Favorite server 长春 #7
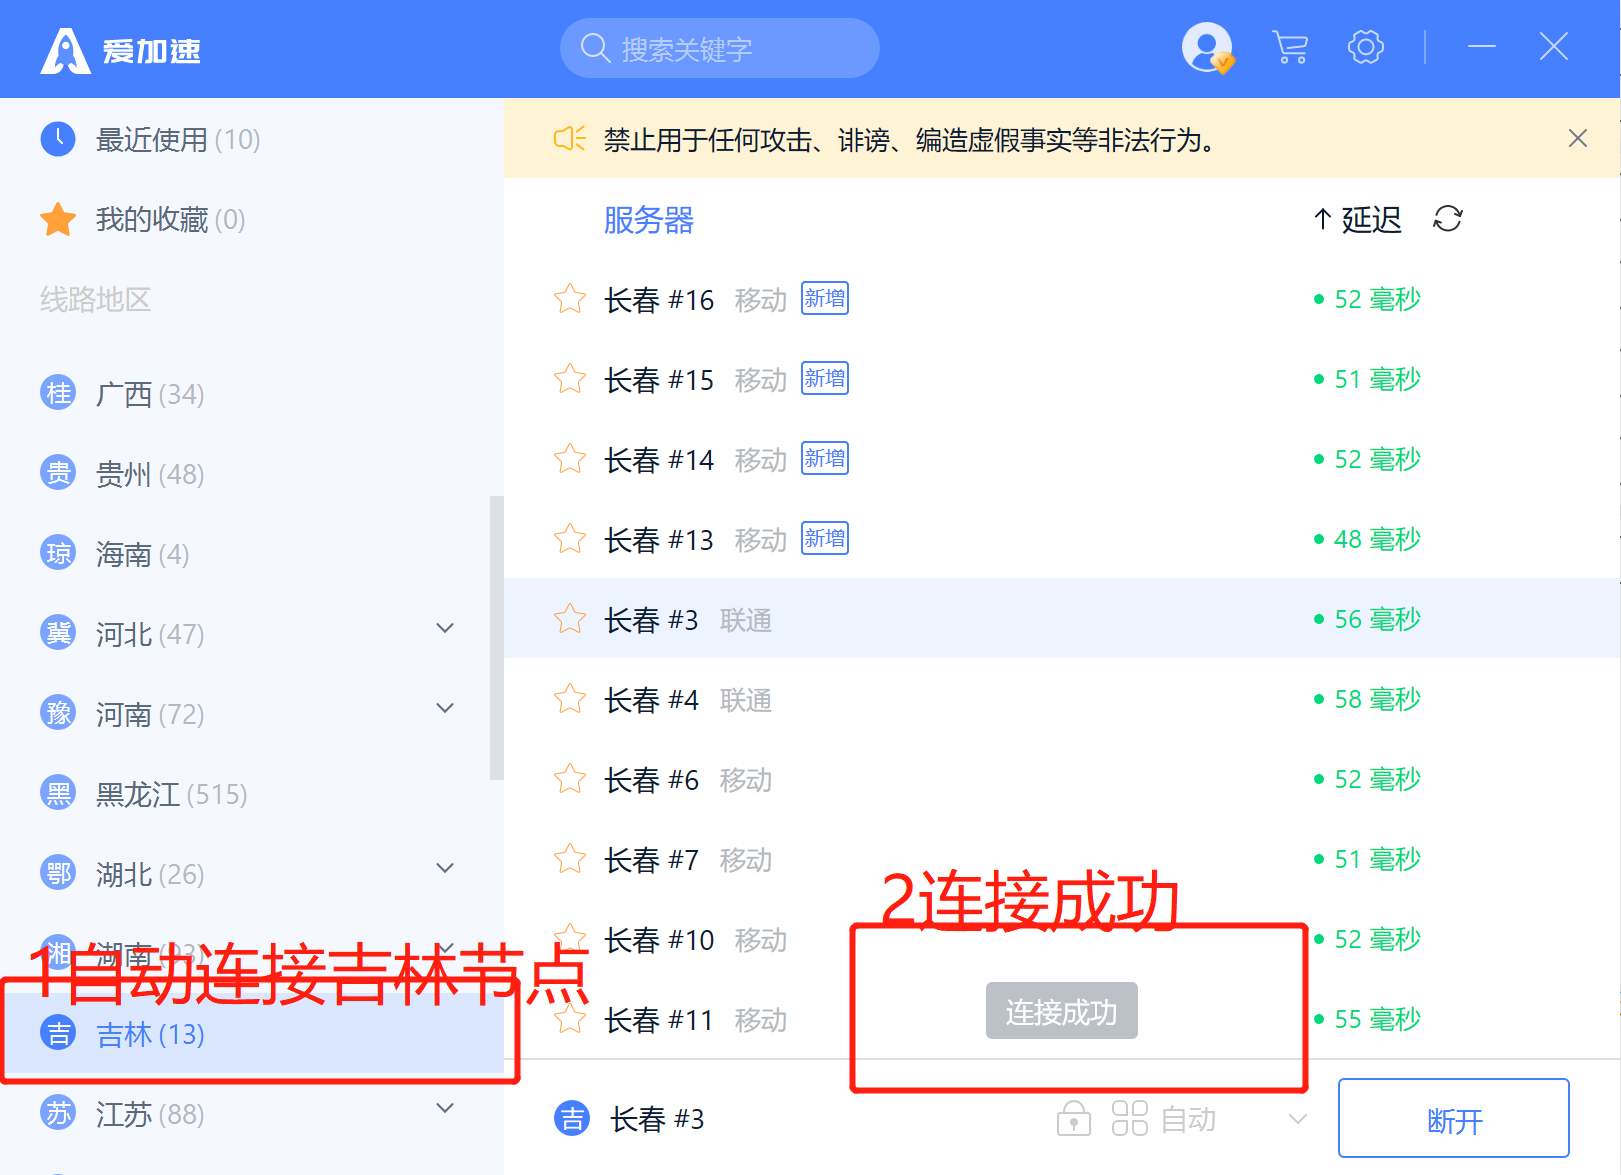This screenshot has height=1175, width=1621. [570, 859]
